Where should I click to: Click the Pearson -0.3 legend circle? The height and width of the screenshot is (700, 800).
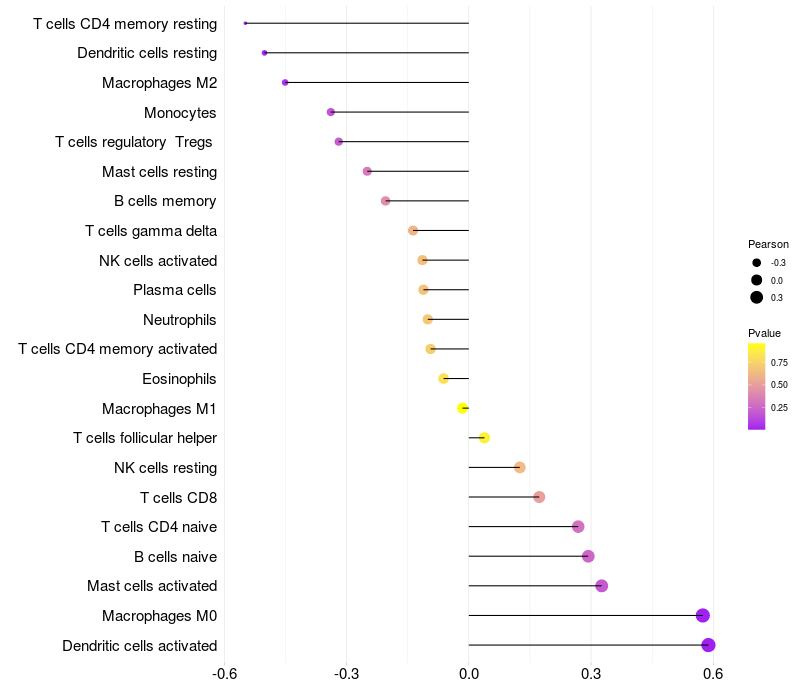pos(756,263)
